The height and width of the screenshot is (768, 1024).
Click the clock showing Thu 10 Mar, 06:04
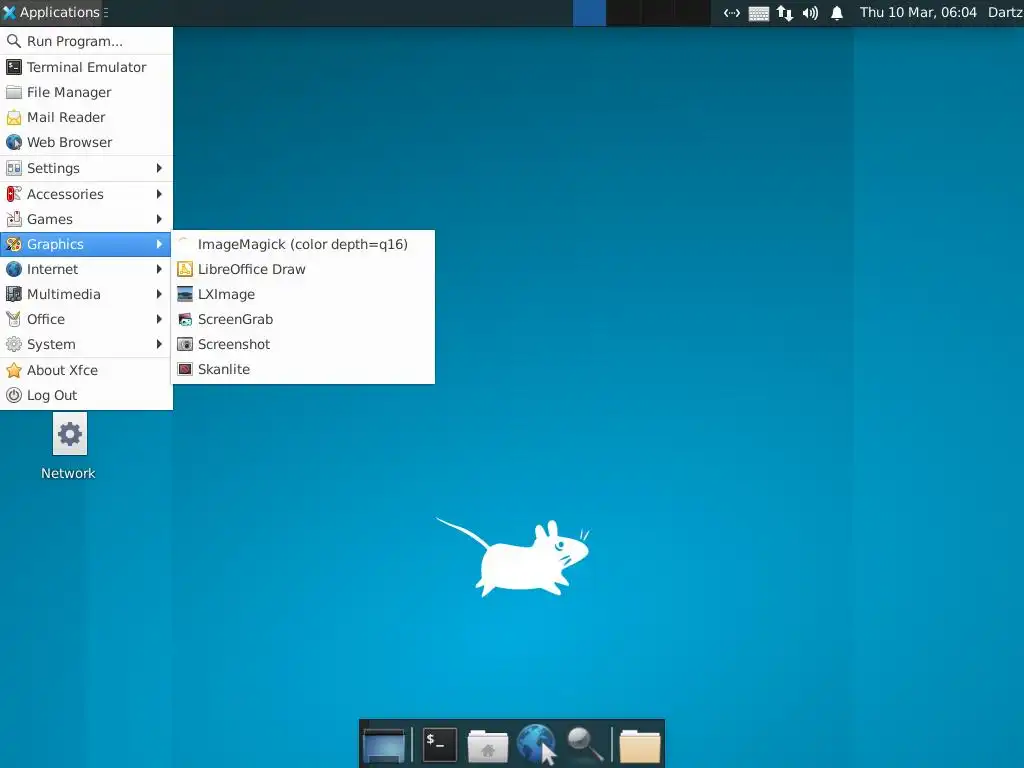[x=918, y=12]
